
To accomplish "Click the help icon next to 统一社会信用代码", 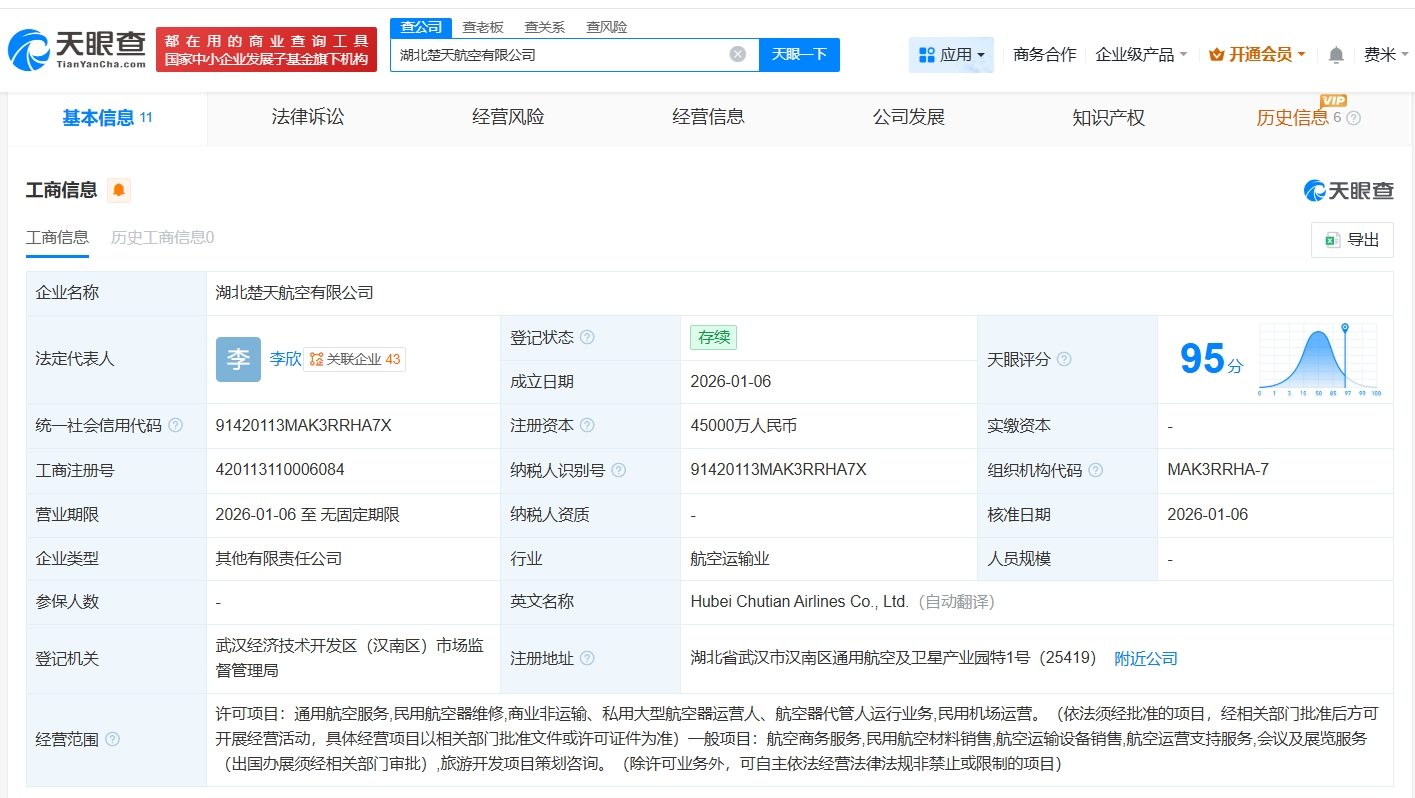I will (x=176, y=426).
